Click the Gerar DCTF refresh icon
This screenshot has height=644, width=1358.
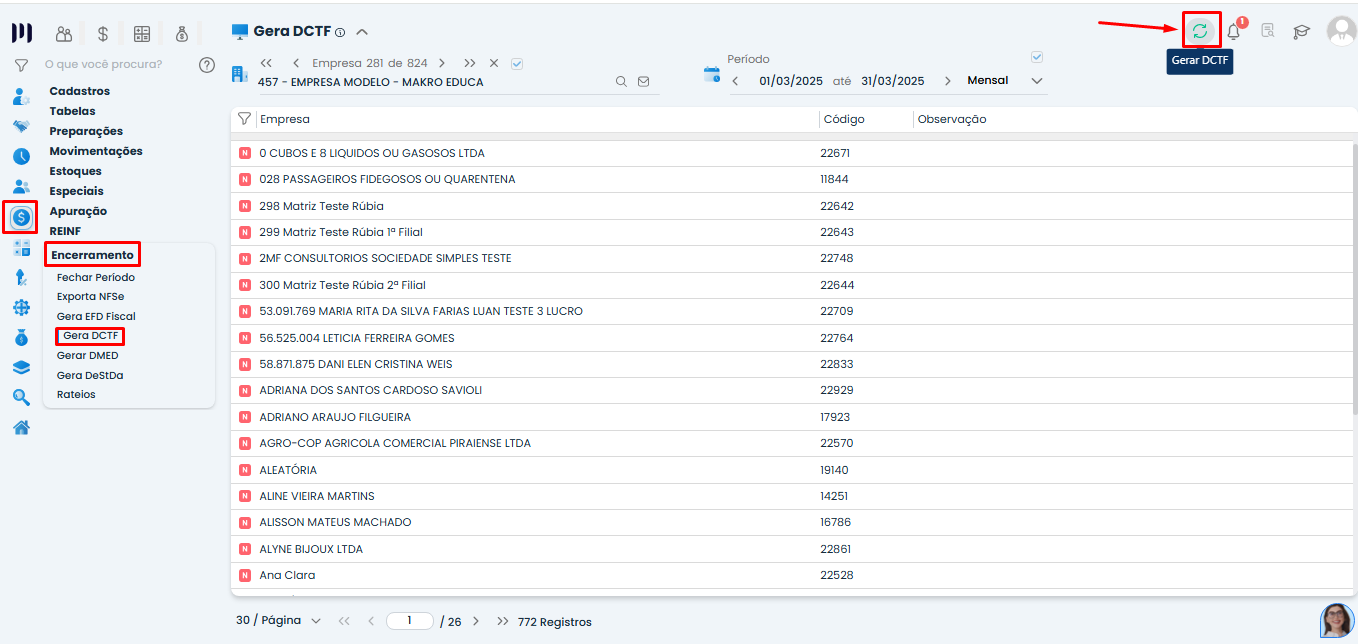[x=1200, y=31]
